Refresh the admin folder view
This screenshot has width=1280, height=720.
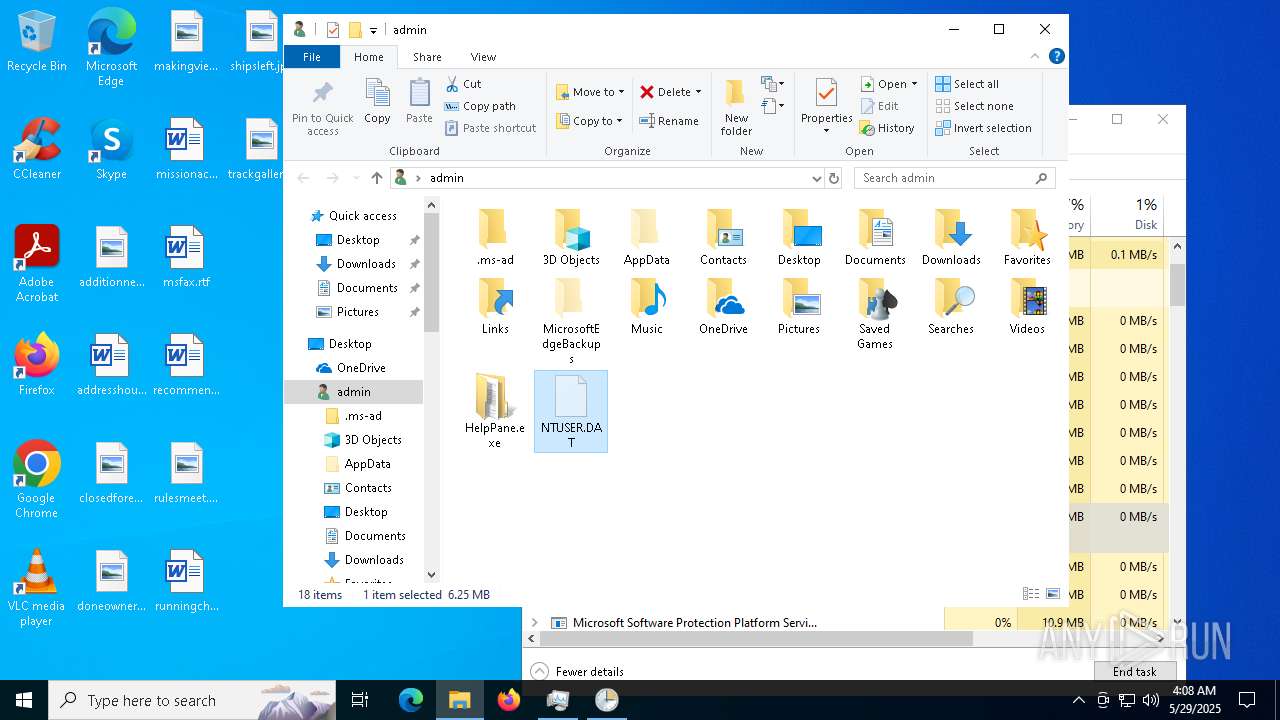(x=834, y=178)
